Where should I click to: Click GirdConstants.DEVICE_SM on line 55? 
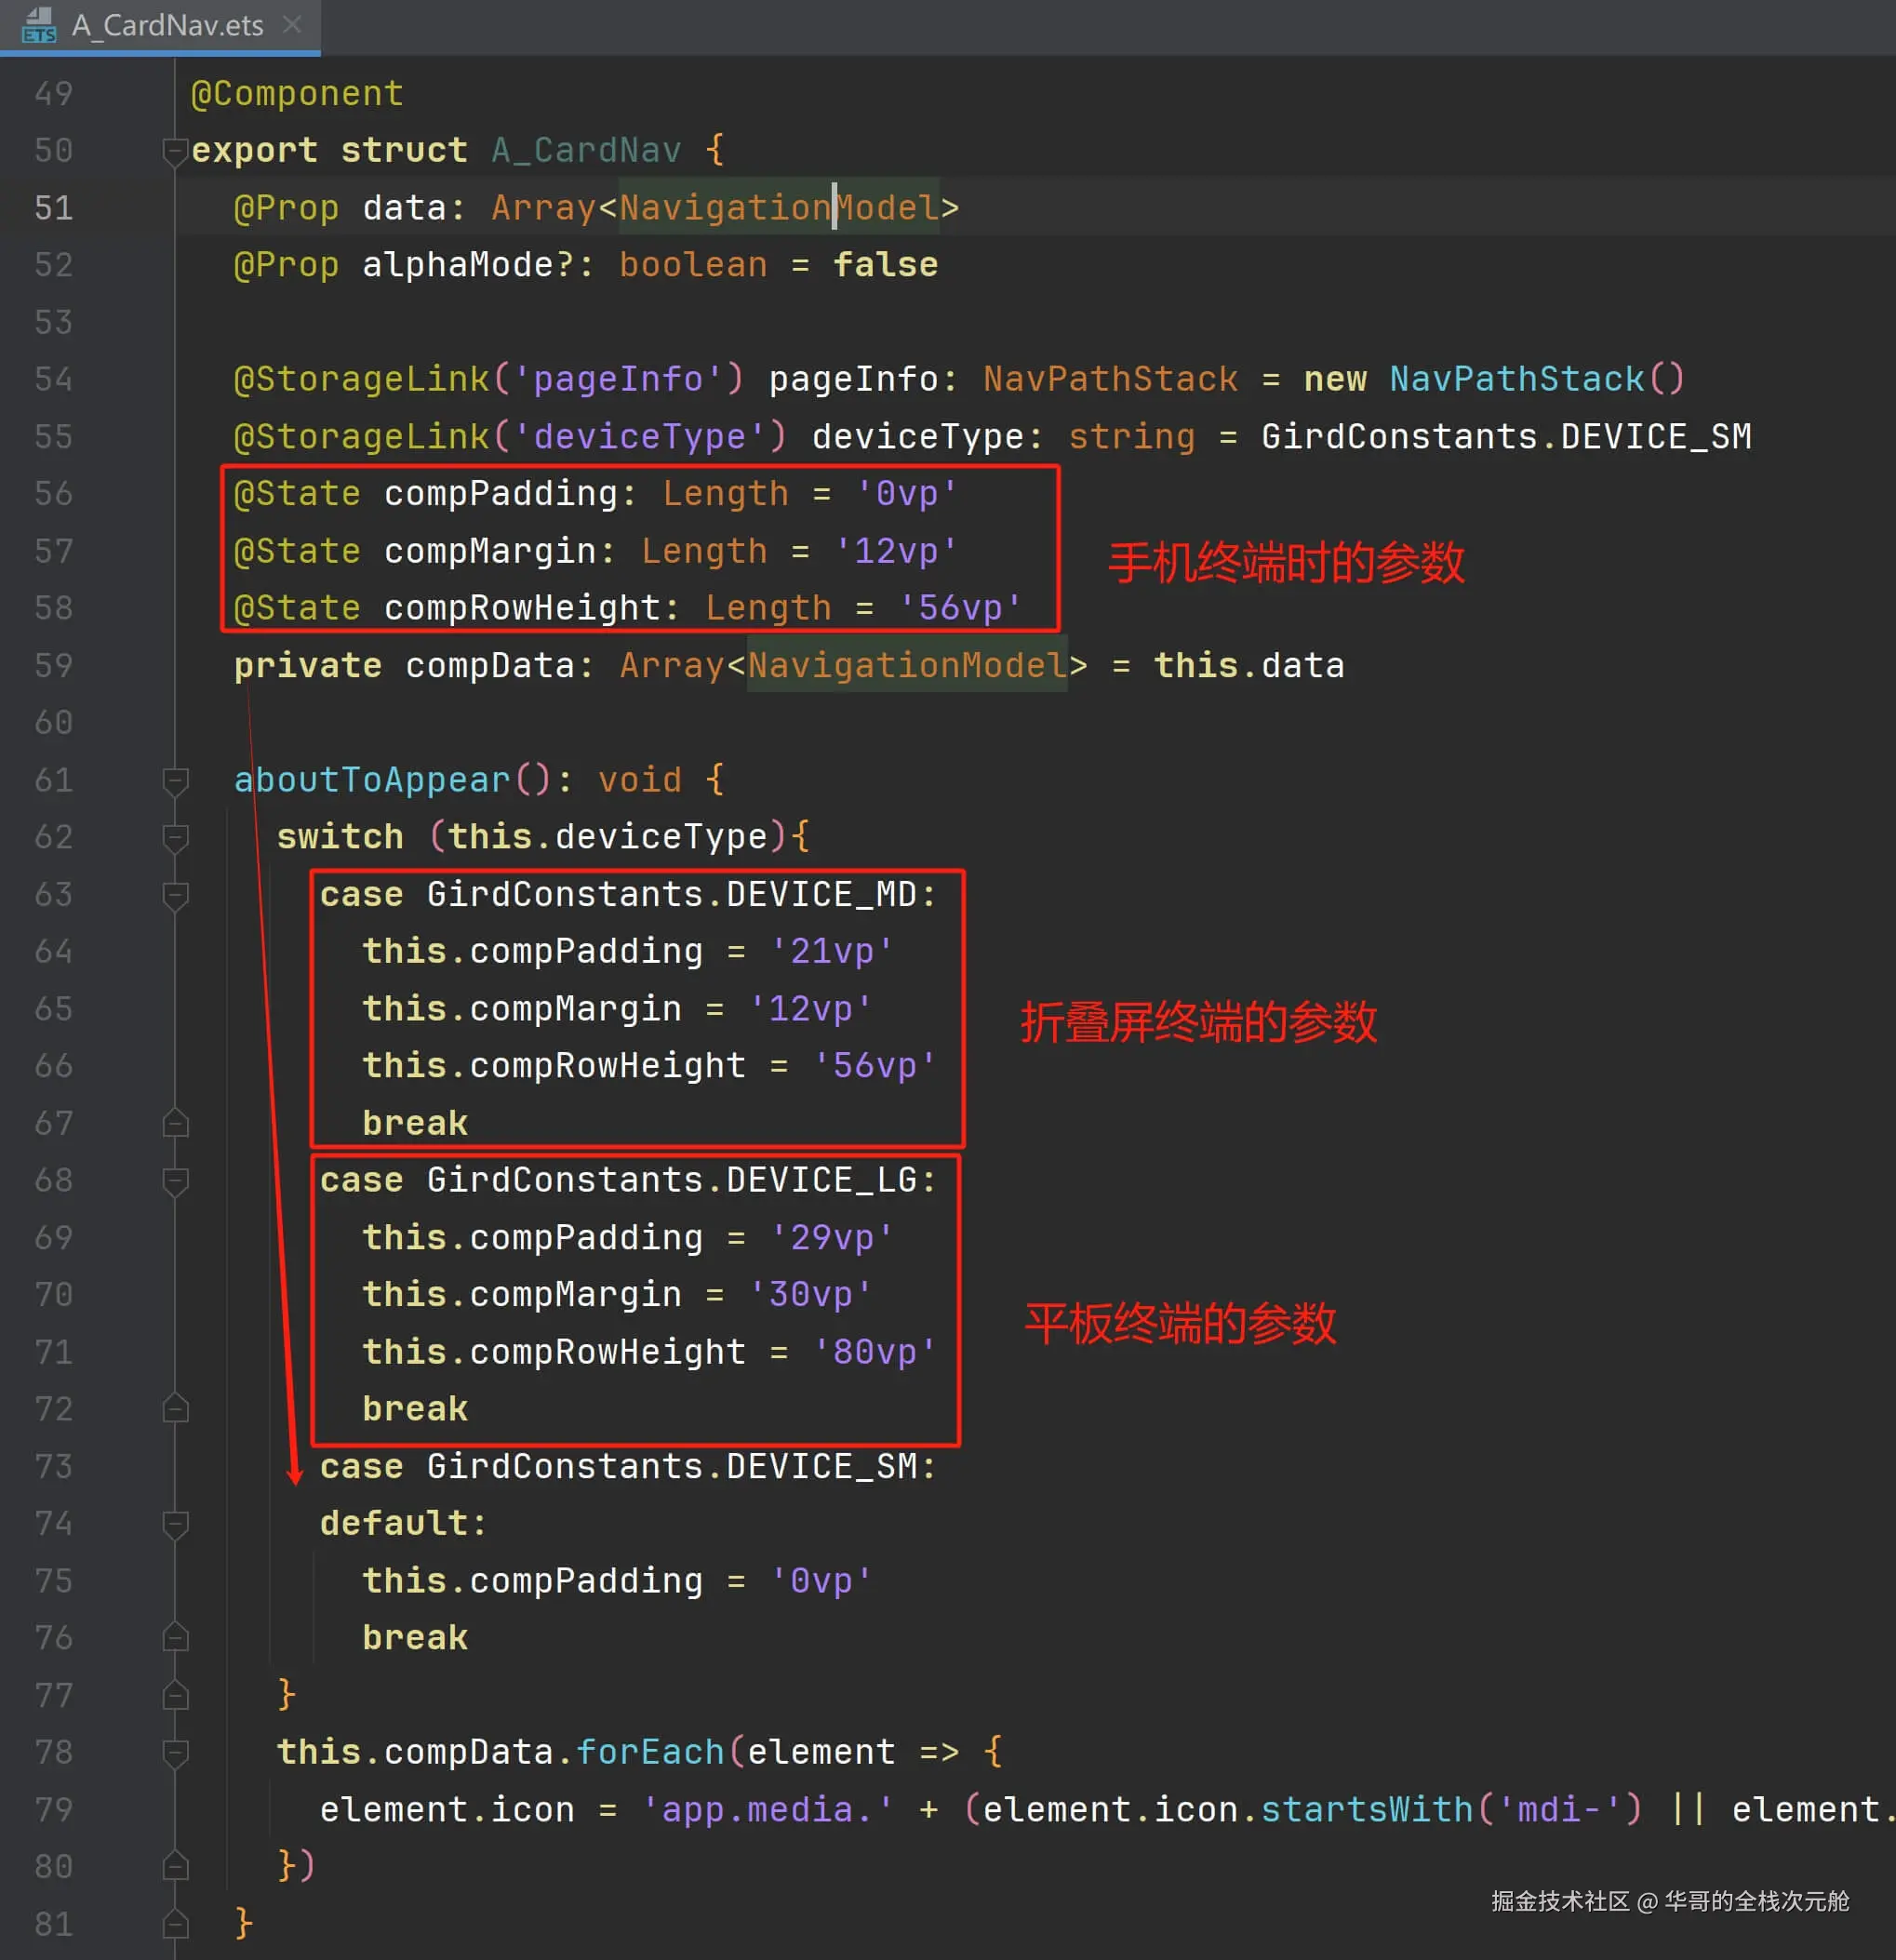coord(1505,437)
